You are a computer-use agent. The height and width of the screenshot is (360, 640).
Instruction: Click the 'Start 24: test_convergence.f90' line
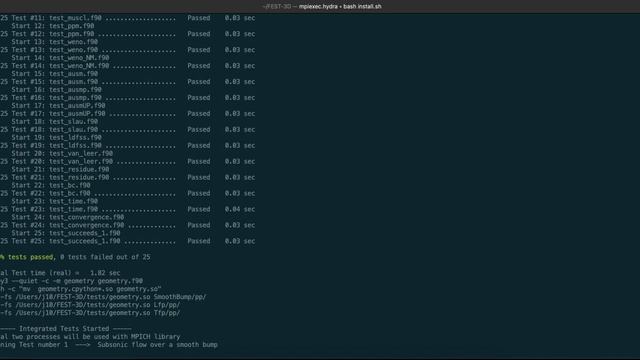[x=68, y=217]
